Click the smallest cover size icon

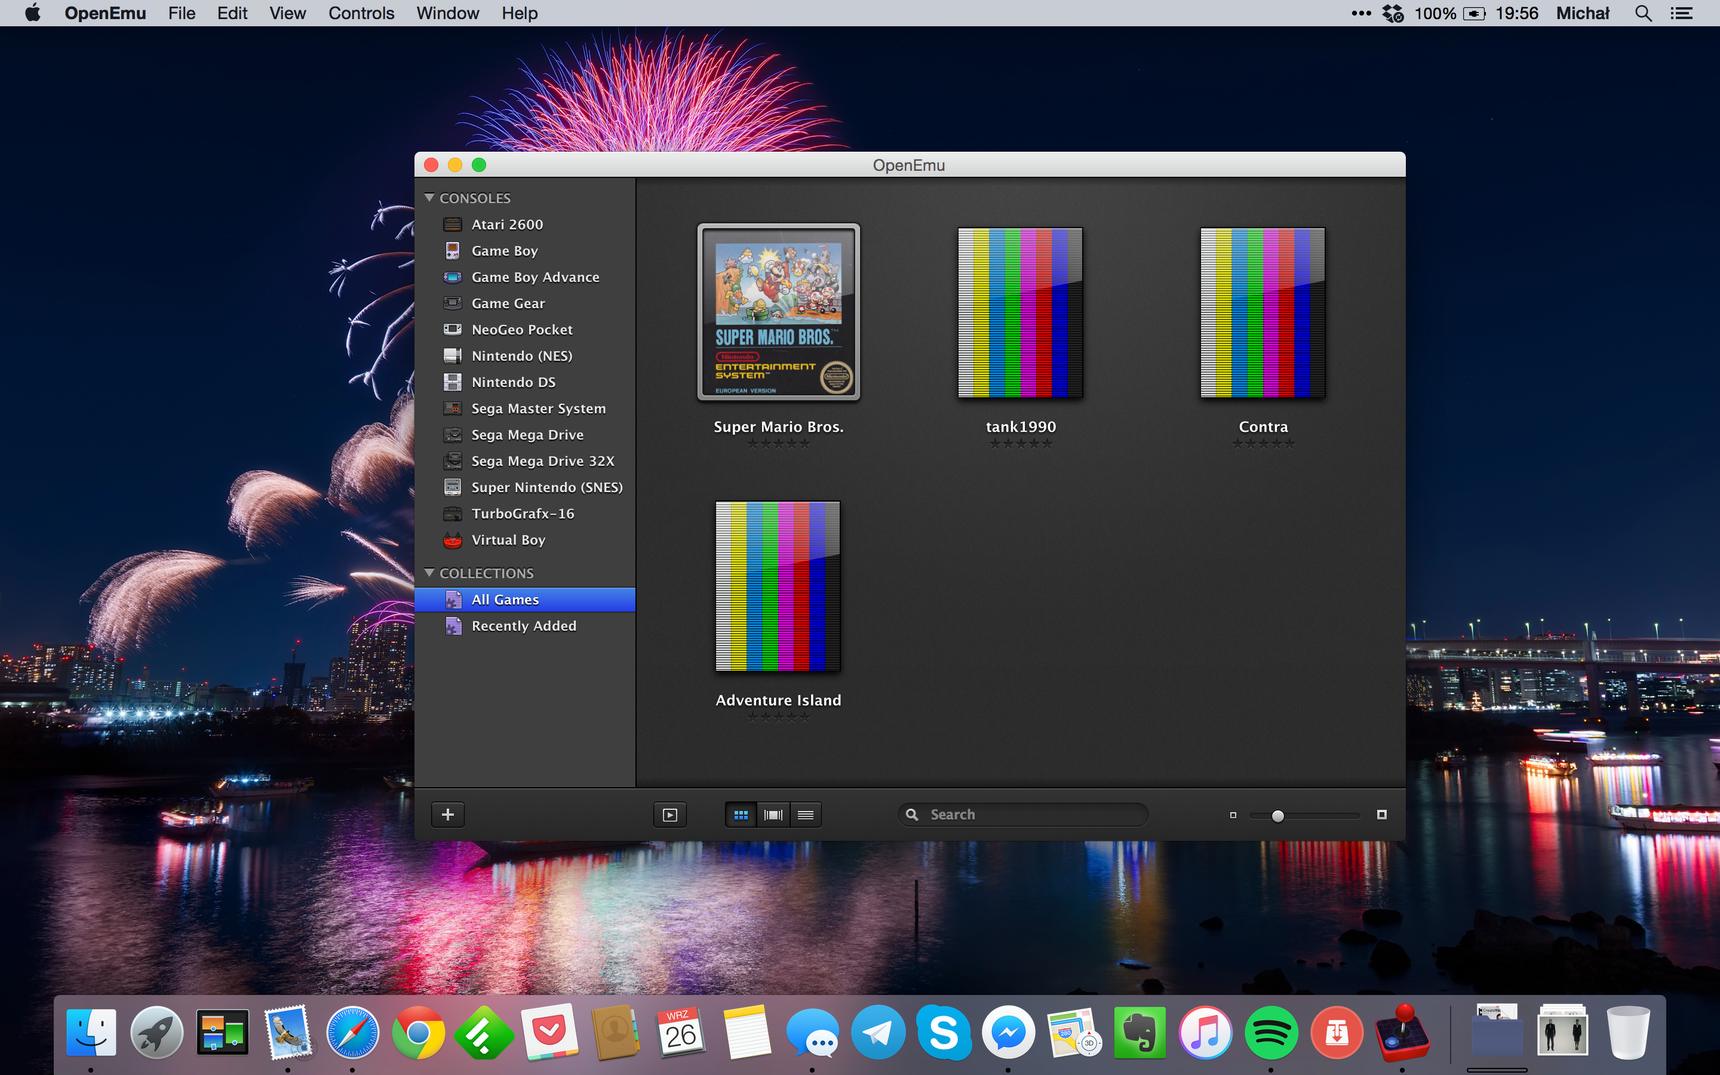(1233, 815)
